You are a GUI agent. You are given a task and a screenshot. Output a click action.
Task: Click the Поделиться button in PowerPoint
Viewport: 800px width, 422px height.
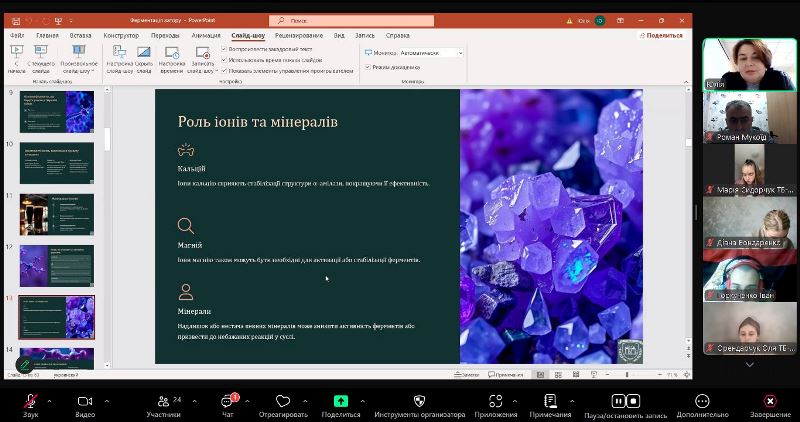[x=660, y=35]
